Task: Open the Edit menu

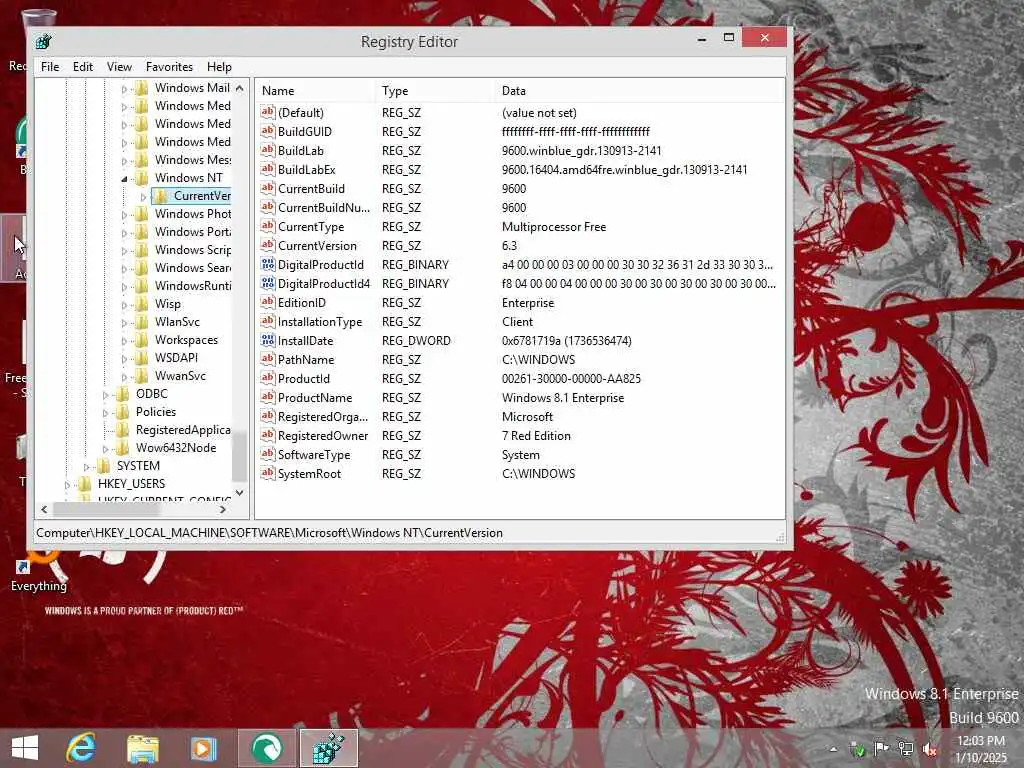Action: pyautogui.click(x=83, y=67)
